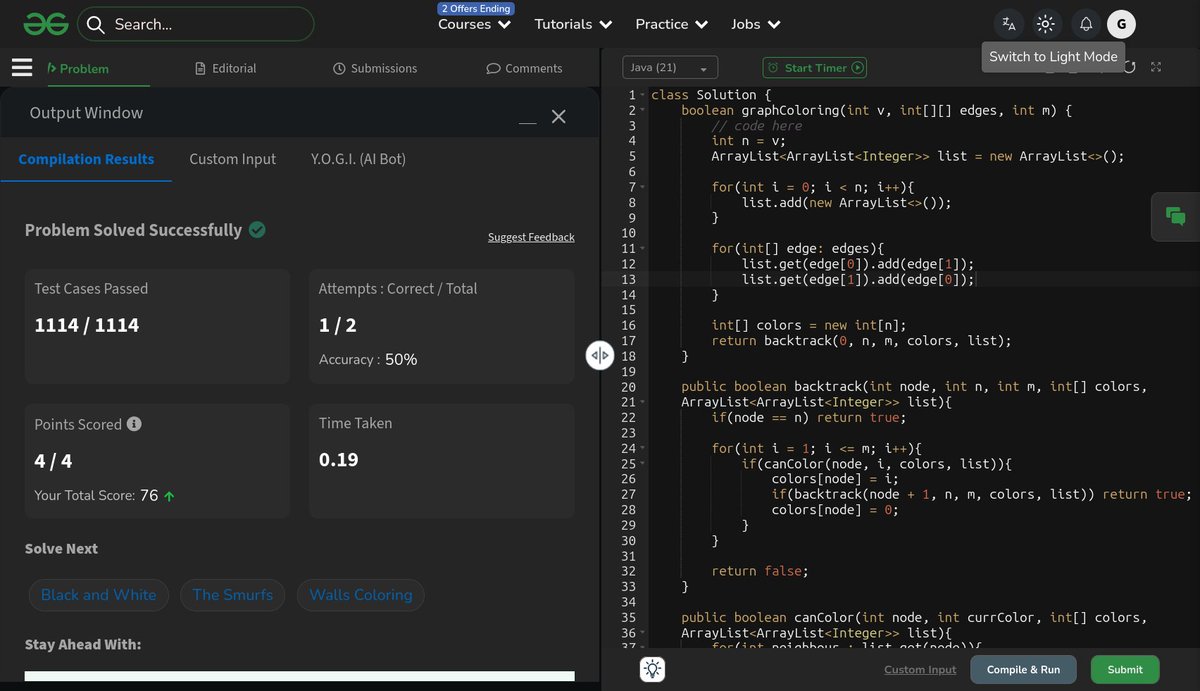This screenshot has width=1200, height=691.
Task: Open The Smurfs problem
Action: point(233,595)
